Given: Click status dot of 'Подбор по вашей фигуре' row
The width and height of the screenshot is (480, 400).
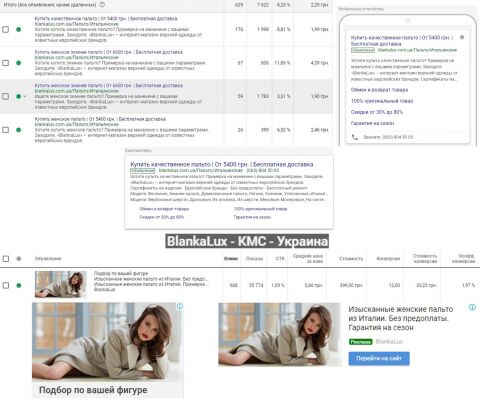Looking at the screenshot, I should [x=19, y=285].
